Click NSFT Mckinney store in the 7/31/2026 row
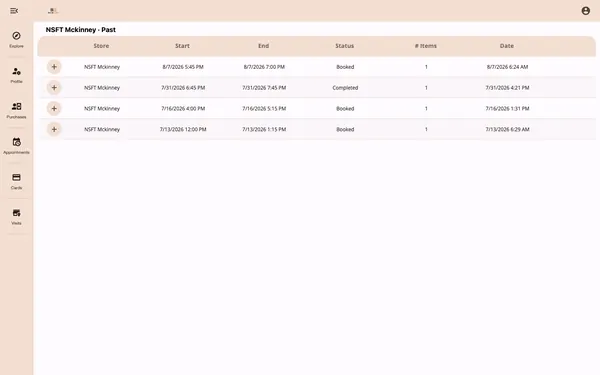Viewport: 600px width, 375px height. [102, 88]
